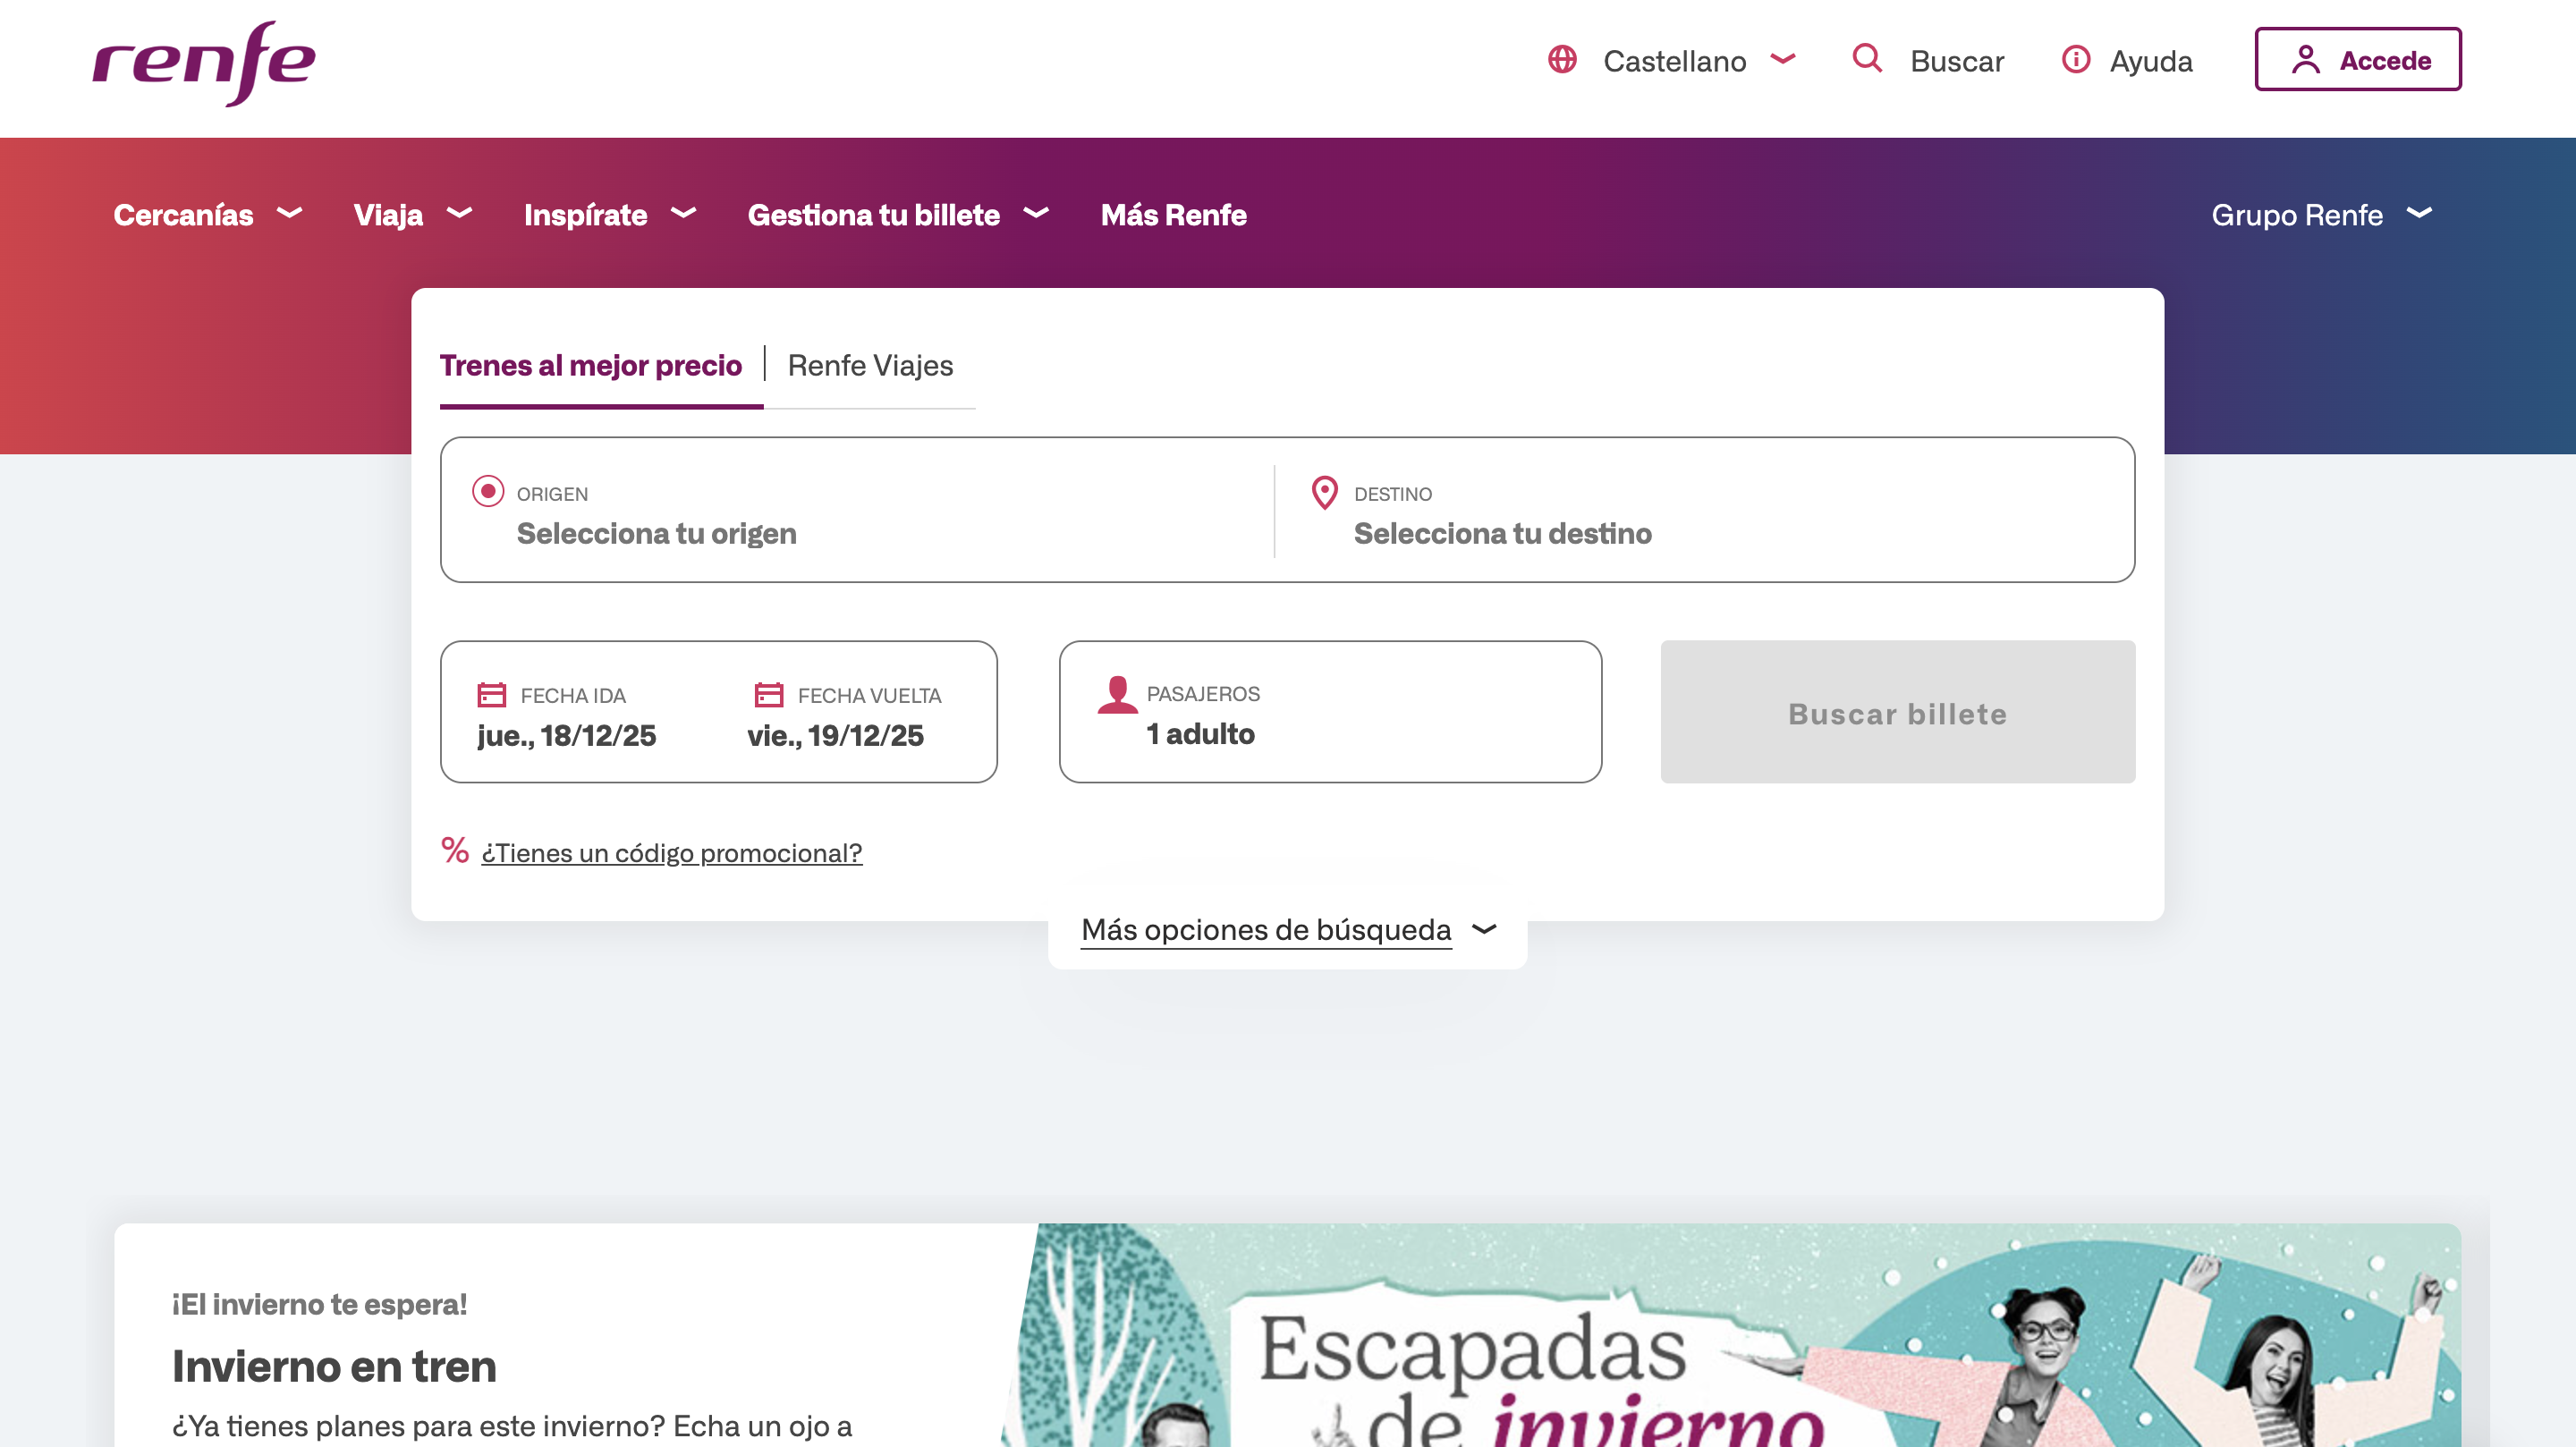Click the Renfe logo
Image resolution: width=2576 pixels, height=1447 pixels.
coord(204,63)
